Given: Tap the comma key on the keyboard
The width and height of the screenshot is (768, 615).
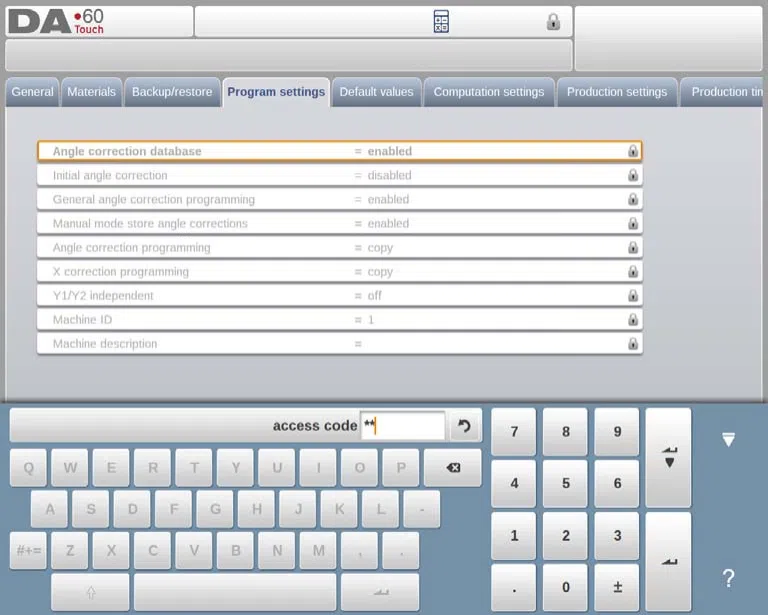Looking at the screenshot, I should click(x=360, y=551).
